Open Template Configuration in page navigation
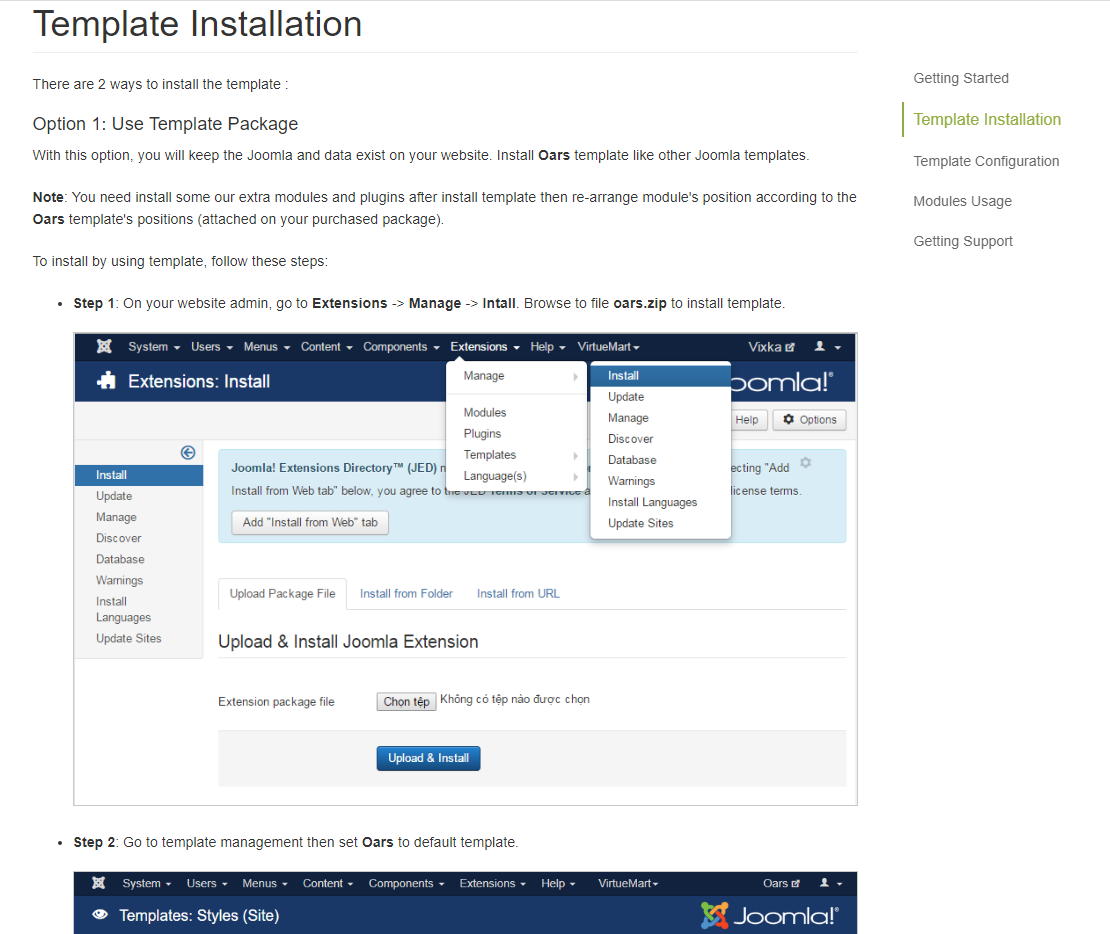Image resolution: width=1110 pixels, height=934 pixels. click(986, 161)
